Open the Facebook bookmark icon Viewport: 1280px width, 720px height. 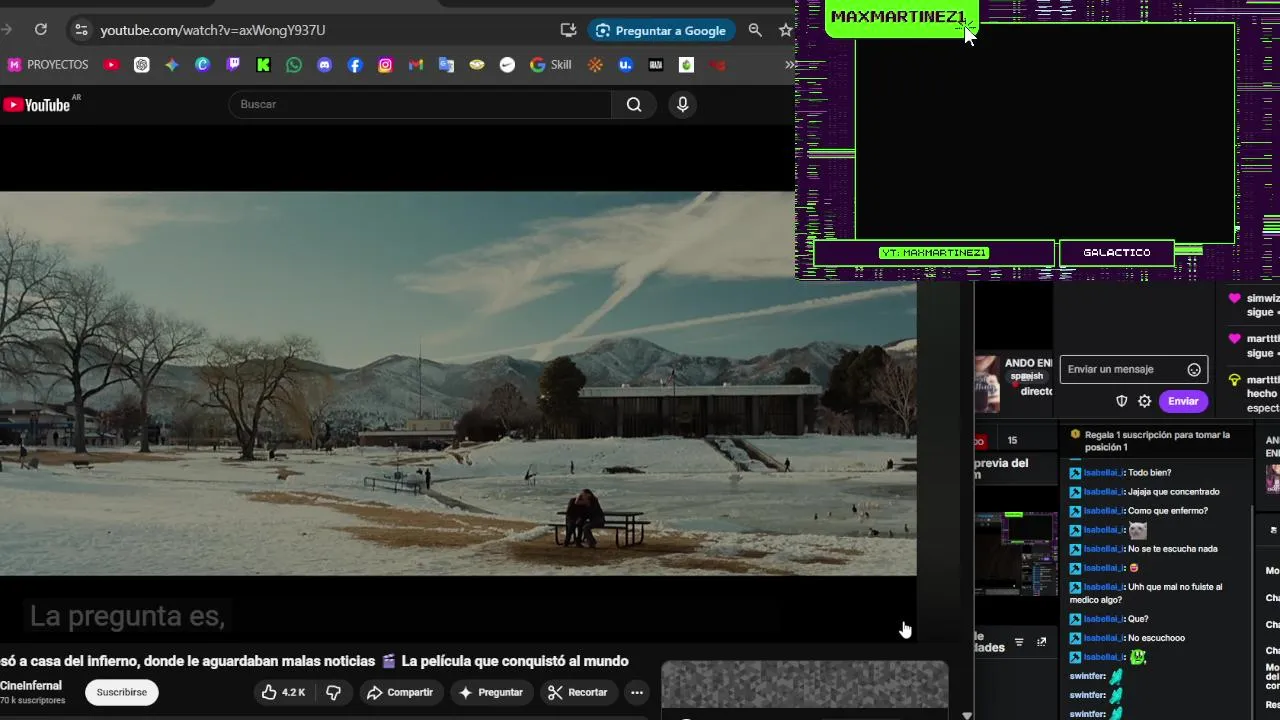click(355, 65)
